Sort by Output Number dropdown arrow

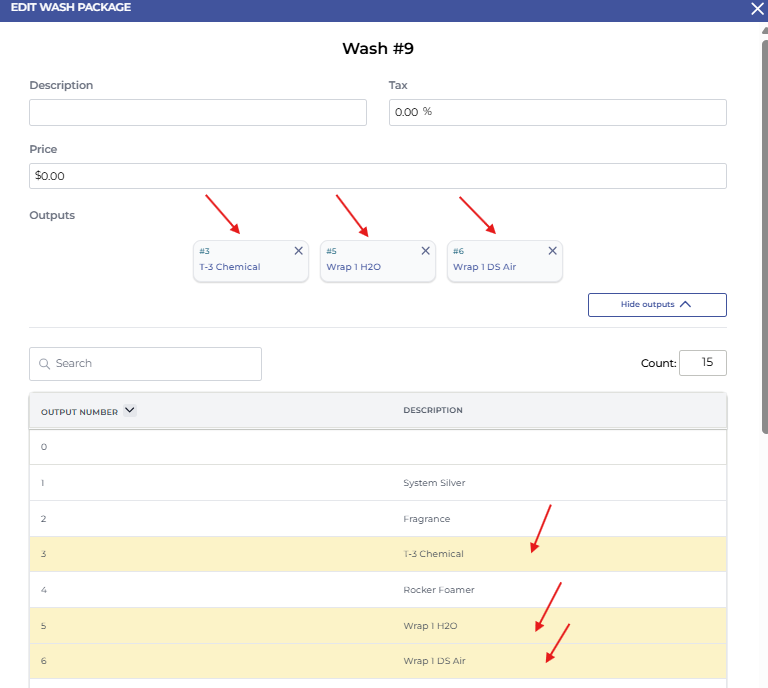[129, 410]
